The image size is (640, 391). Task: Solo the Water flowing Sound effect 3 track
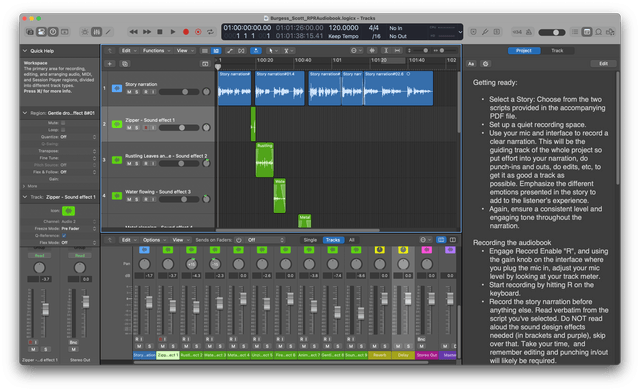coord(137,200)
